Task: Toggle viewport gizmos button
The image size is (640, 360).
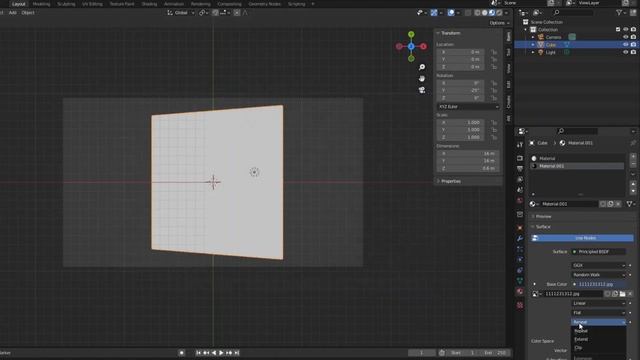Action: click(434, 13)
